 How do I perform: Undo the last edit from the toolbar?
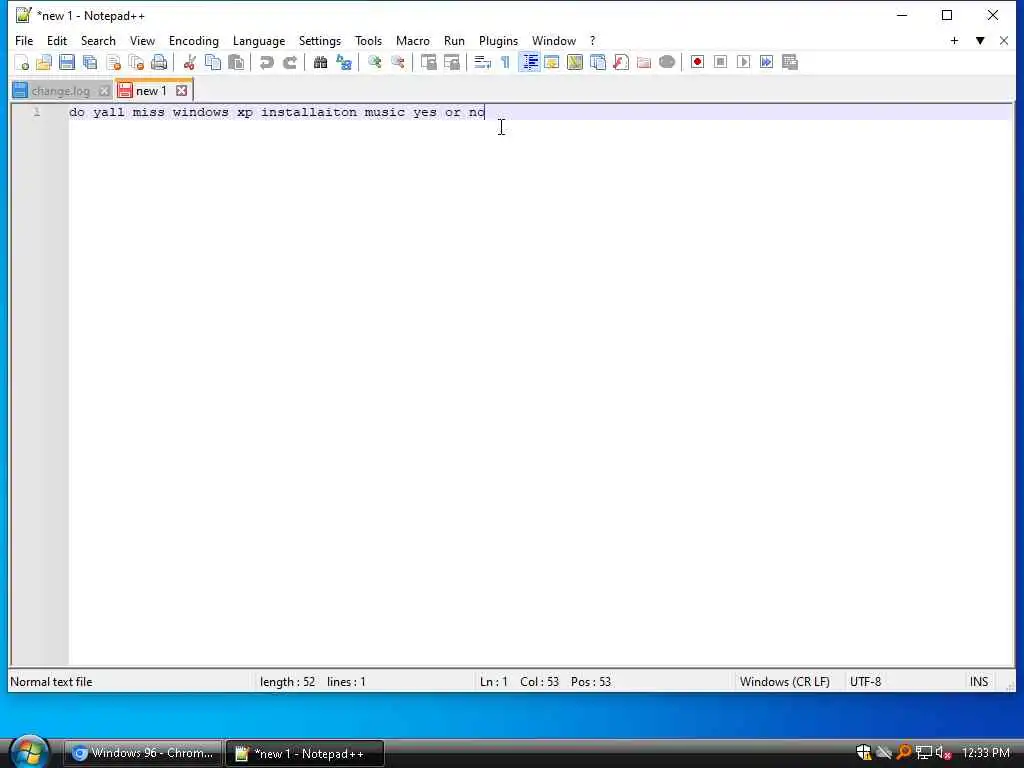[266, 62]
